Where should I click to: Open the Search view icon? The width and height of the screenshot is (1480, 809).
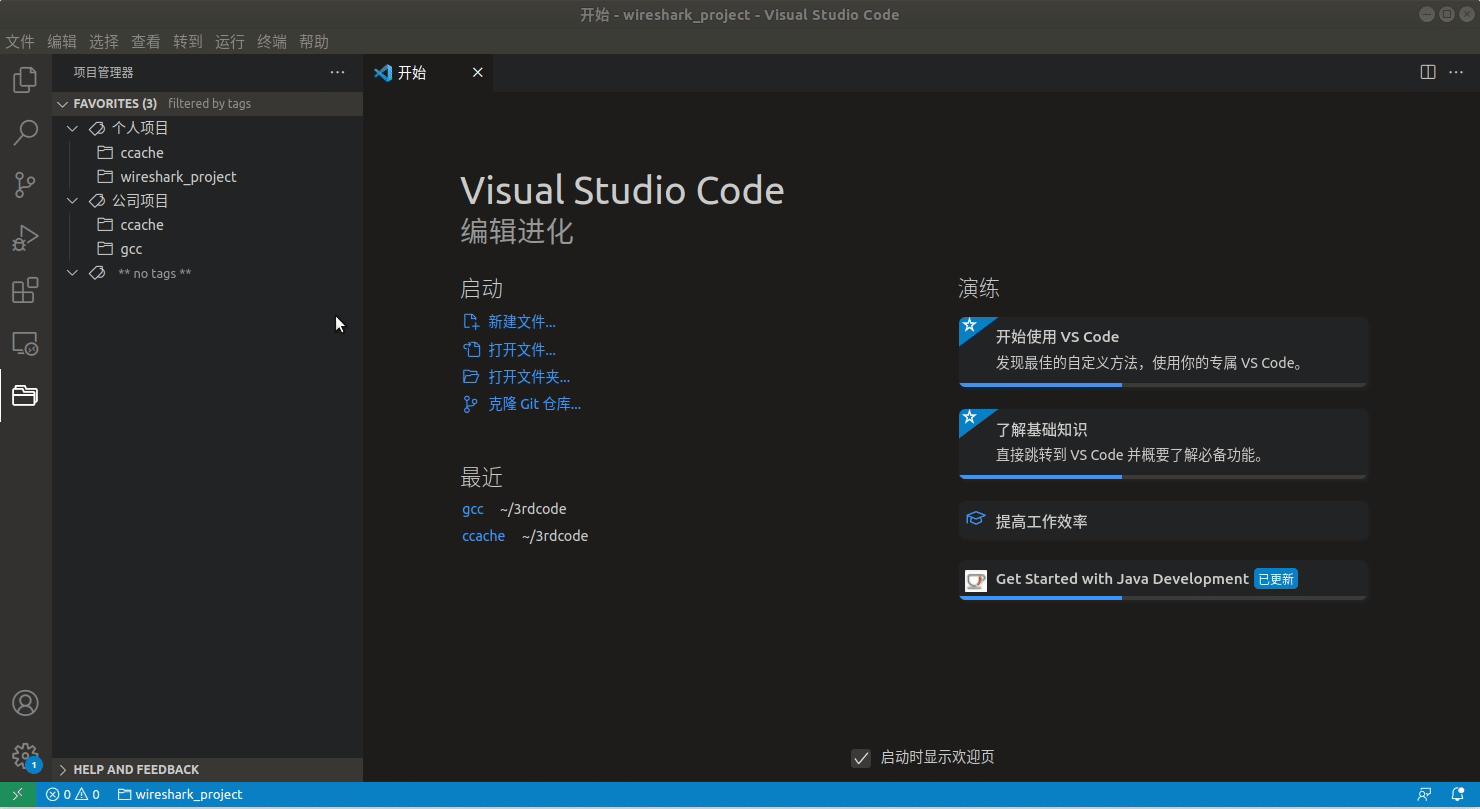(25, 132)
